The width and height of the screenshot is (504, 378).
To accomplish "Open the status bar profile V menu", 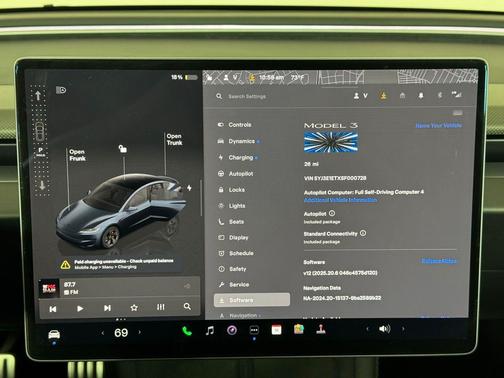I will coord(230,78).
